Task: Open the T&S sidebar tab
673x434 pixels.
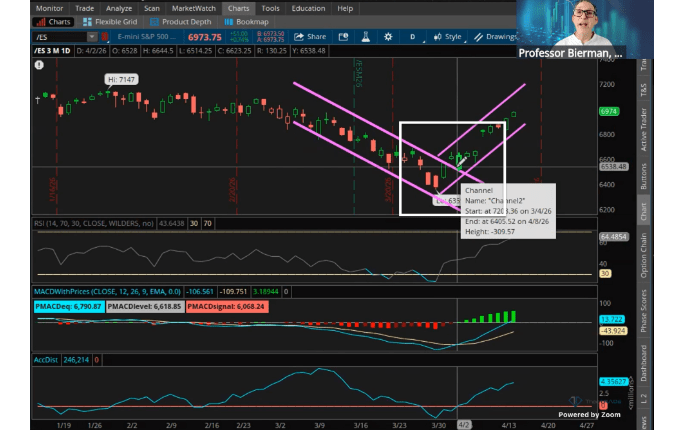Action: tap(643, 90)
